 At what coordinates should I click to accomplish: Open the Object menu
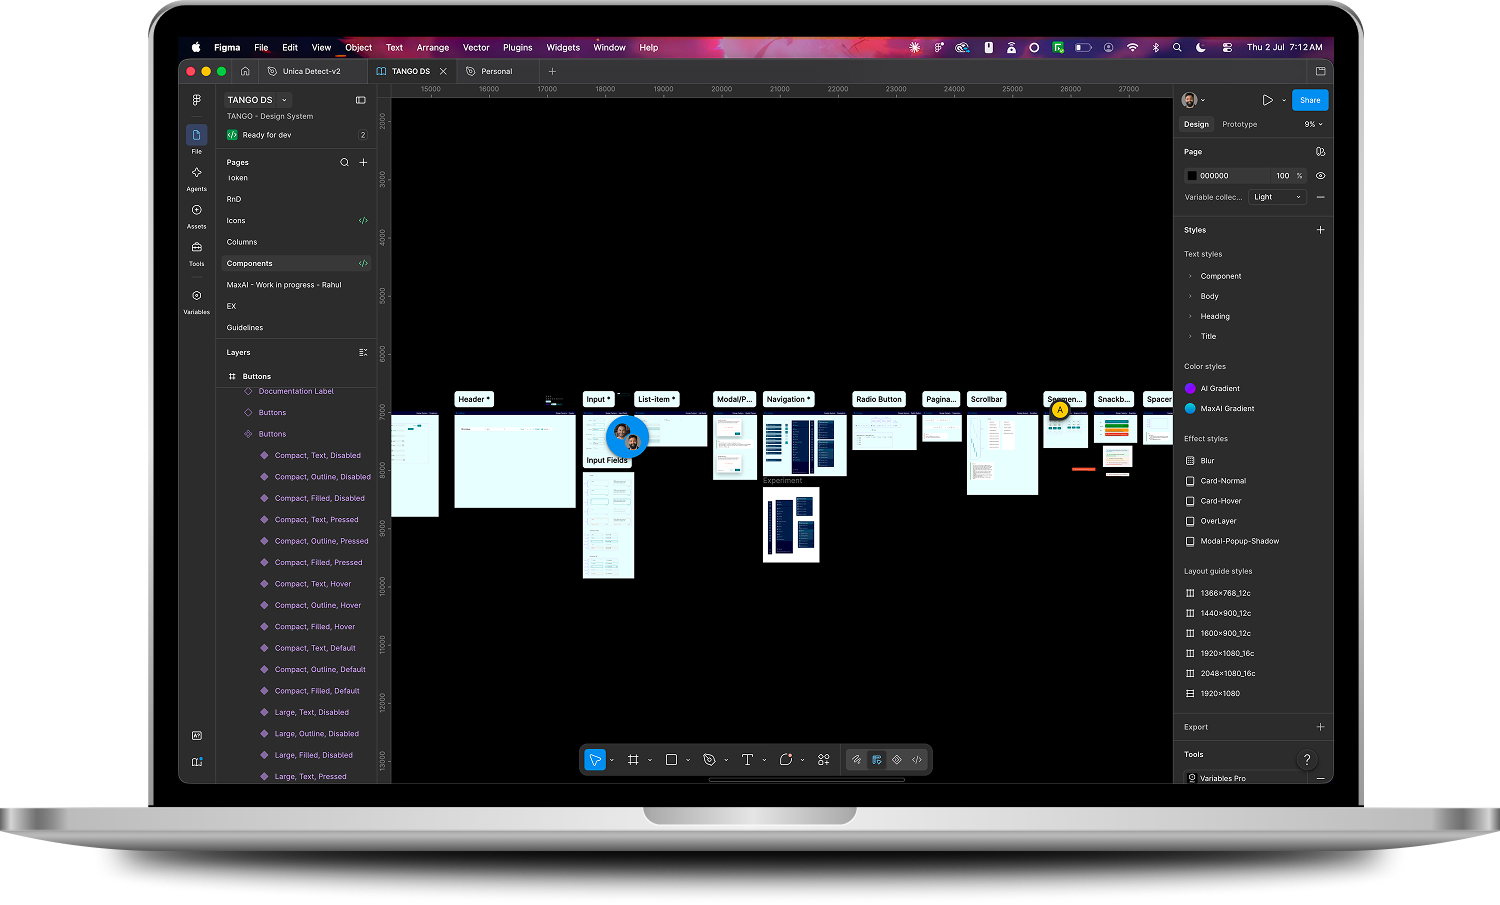358,47
